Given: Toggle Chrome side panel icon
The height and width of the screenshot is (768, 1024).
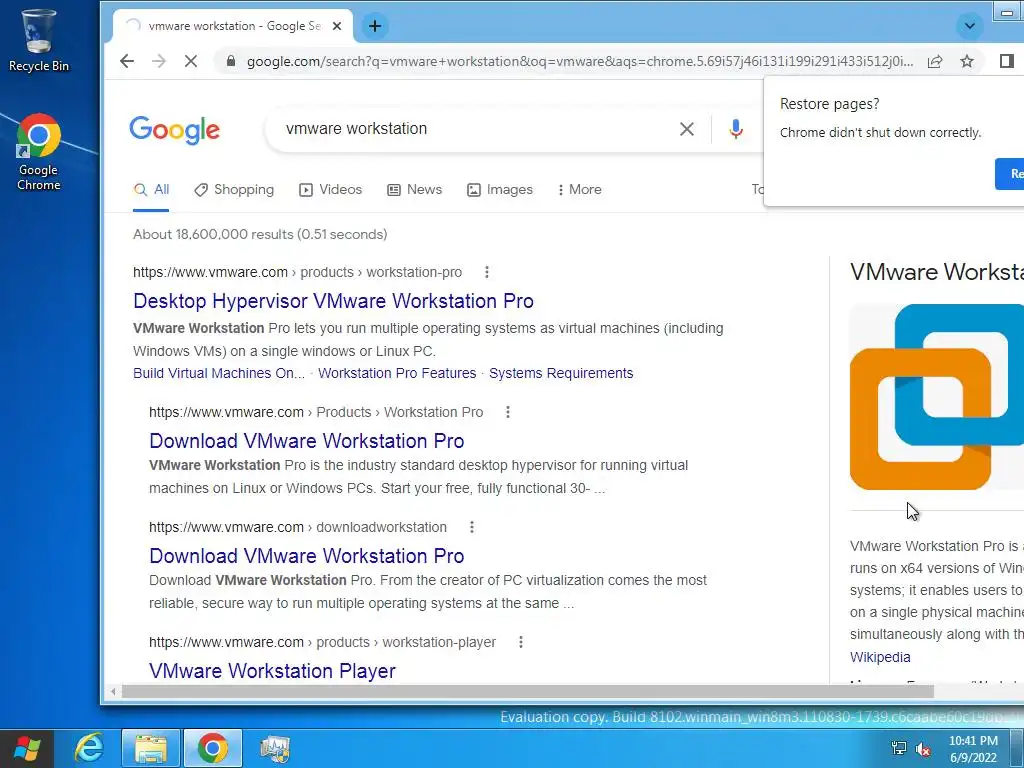Looking at the screenshot, I should [x=1006, y=61].
